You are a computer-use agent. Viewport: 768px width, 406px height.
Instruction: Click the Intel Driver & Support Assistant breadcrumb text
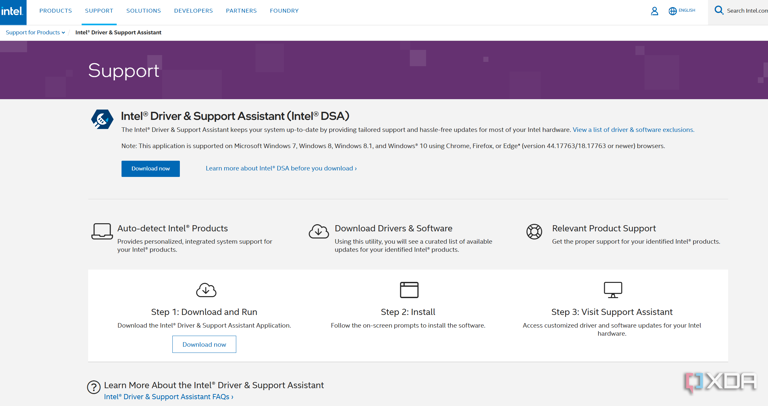pos(118,32)
